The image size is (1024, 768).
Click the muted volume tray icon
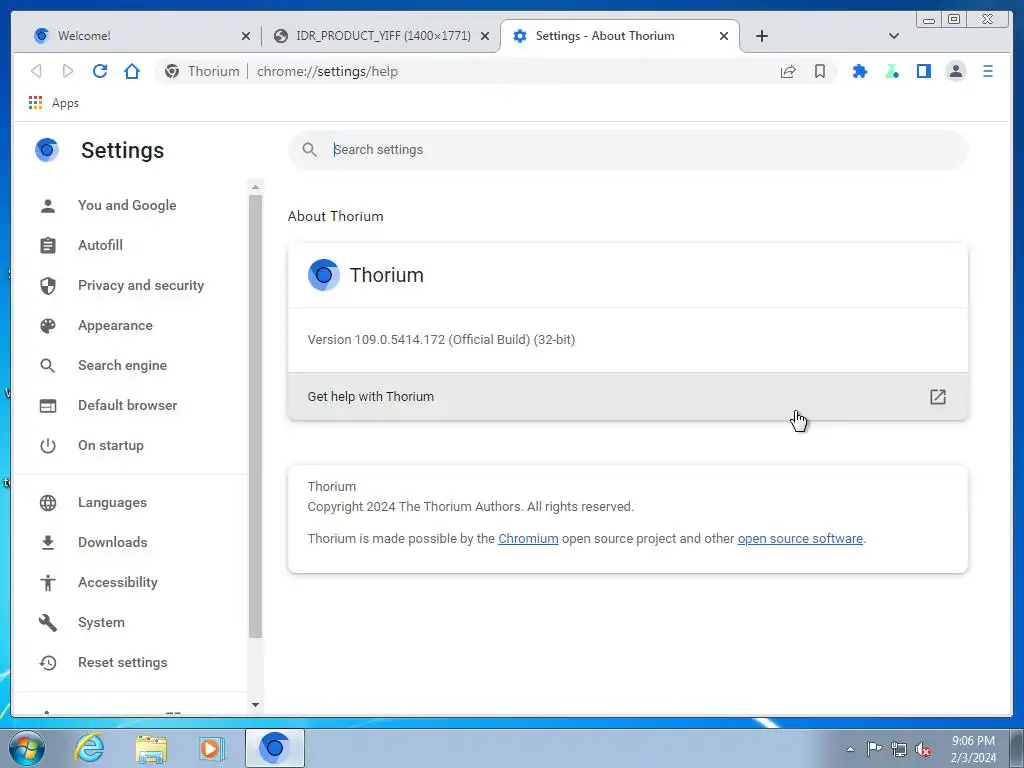click(x=923, y=750)
